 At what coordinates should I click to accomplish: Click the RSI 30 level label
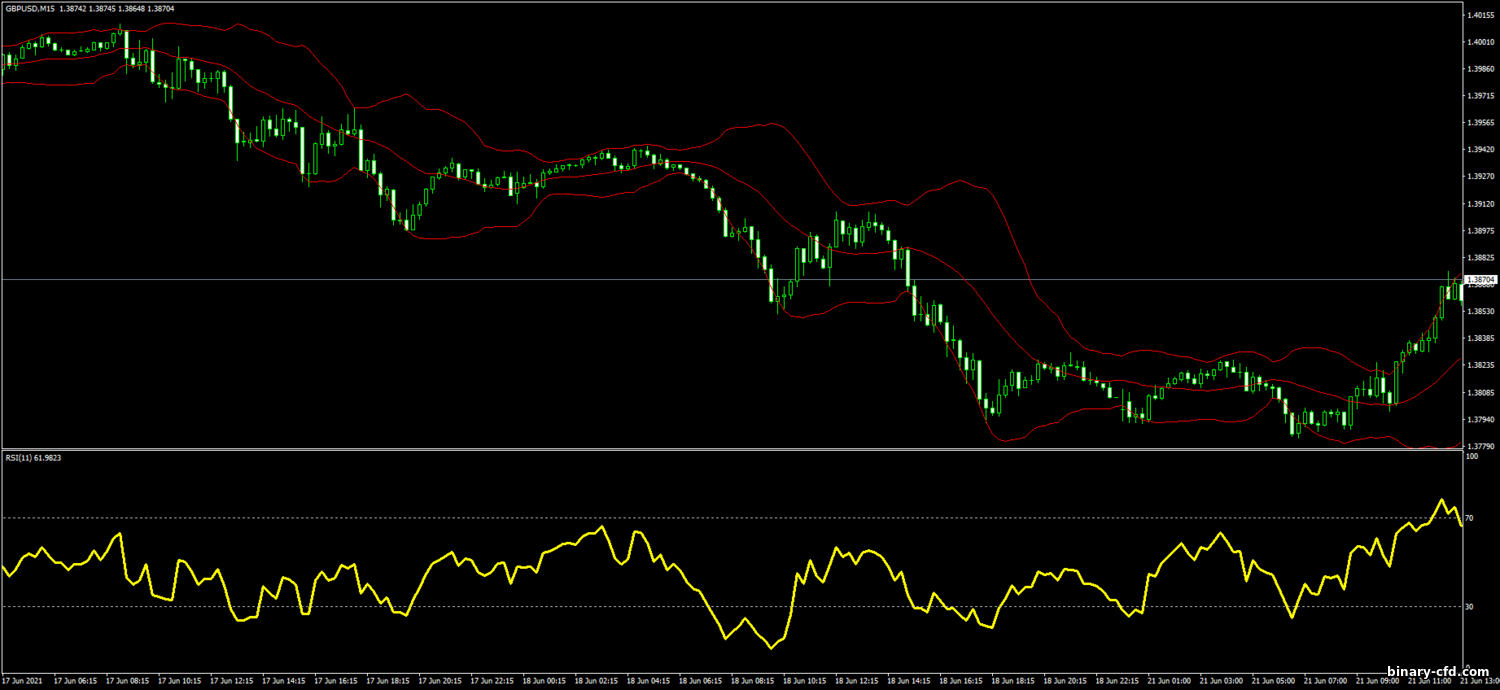1470,607
